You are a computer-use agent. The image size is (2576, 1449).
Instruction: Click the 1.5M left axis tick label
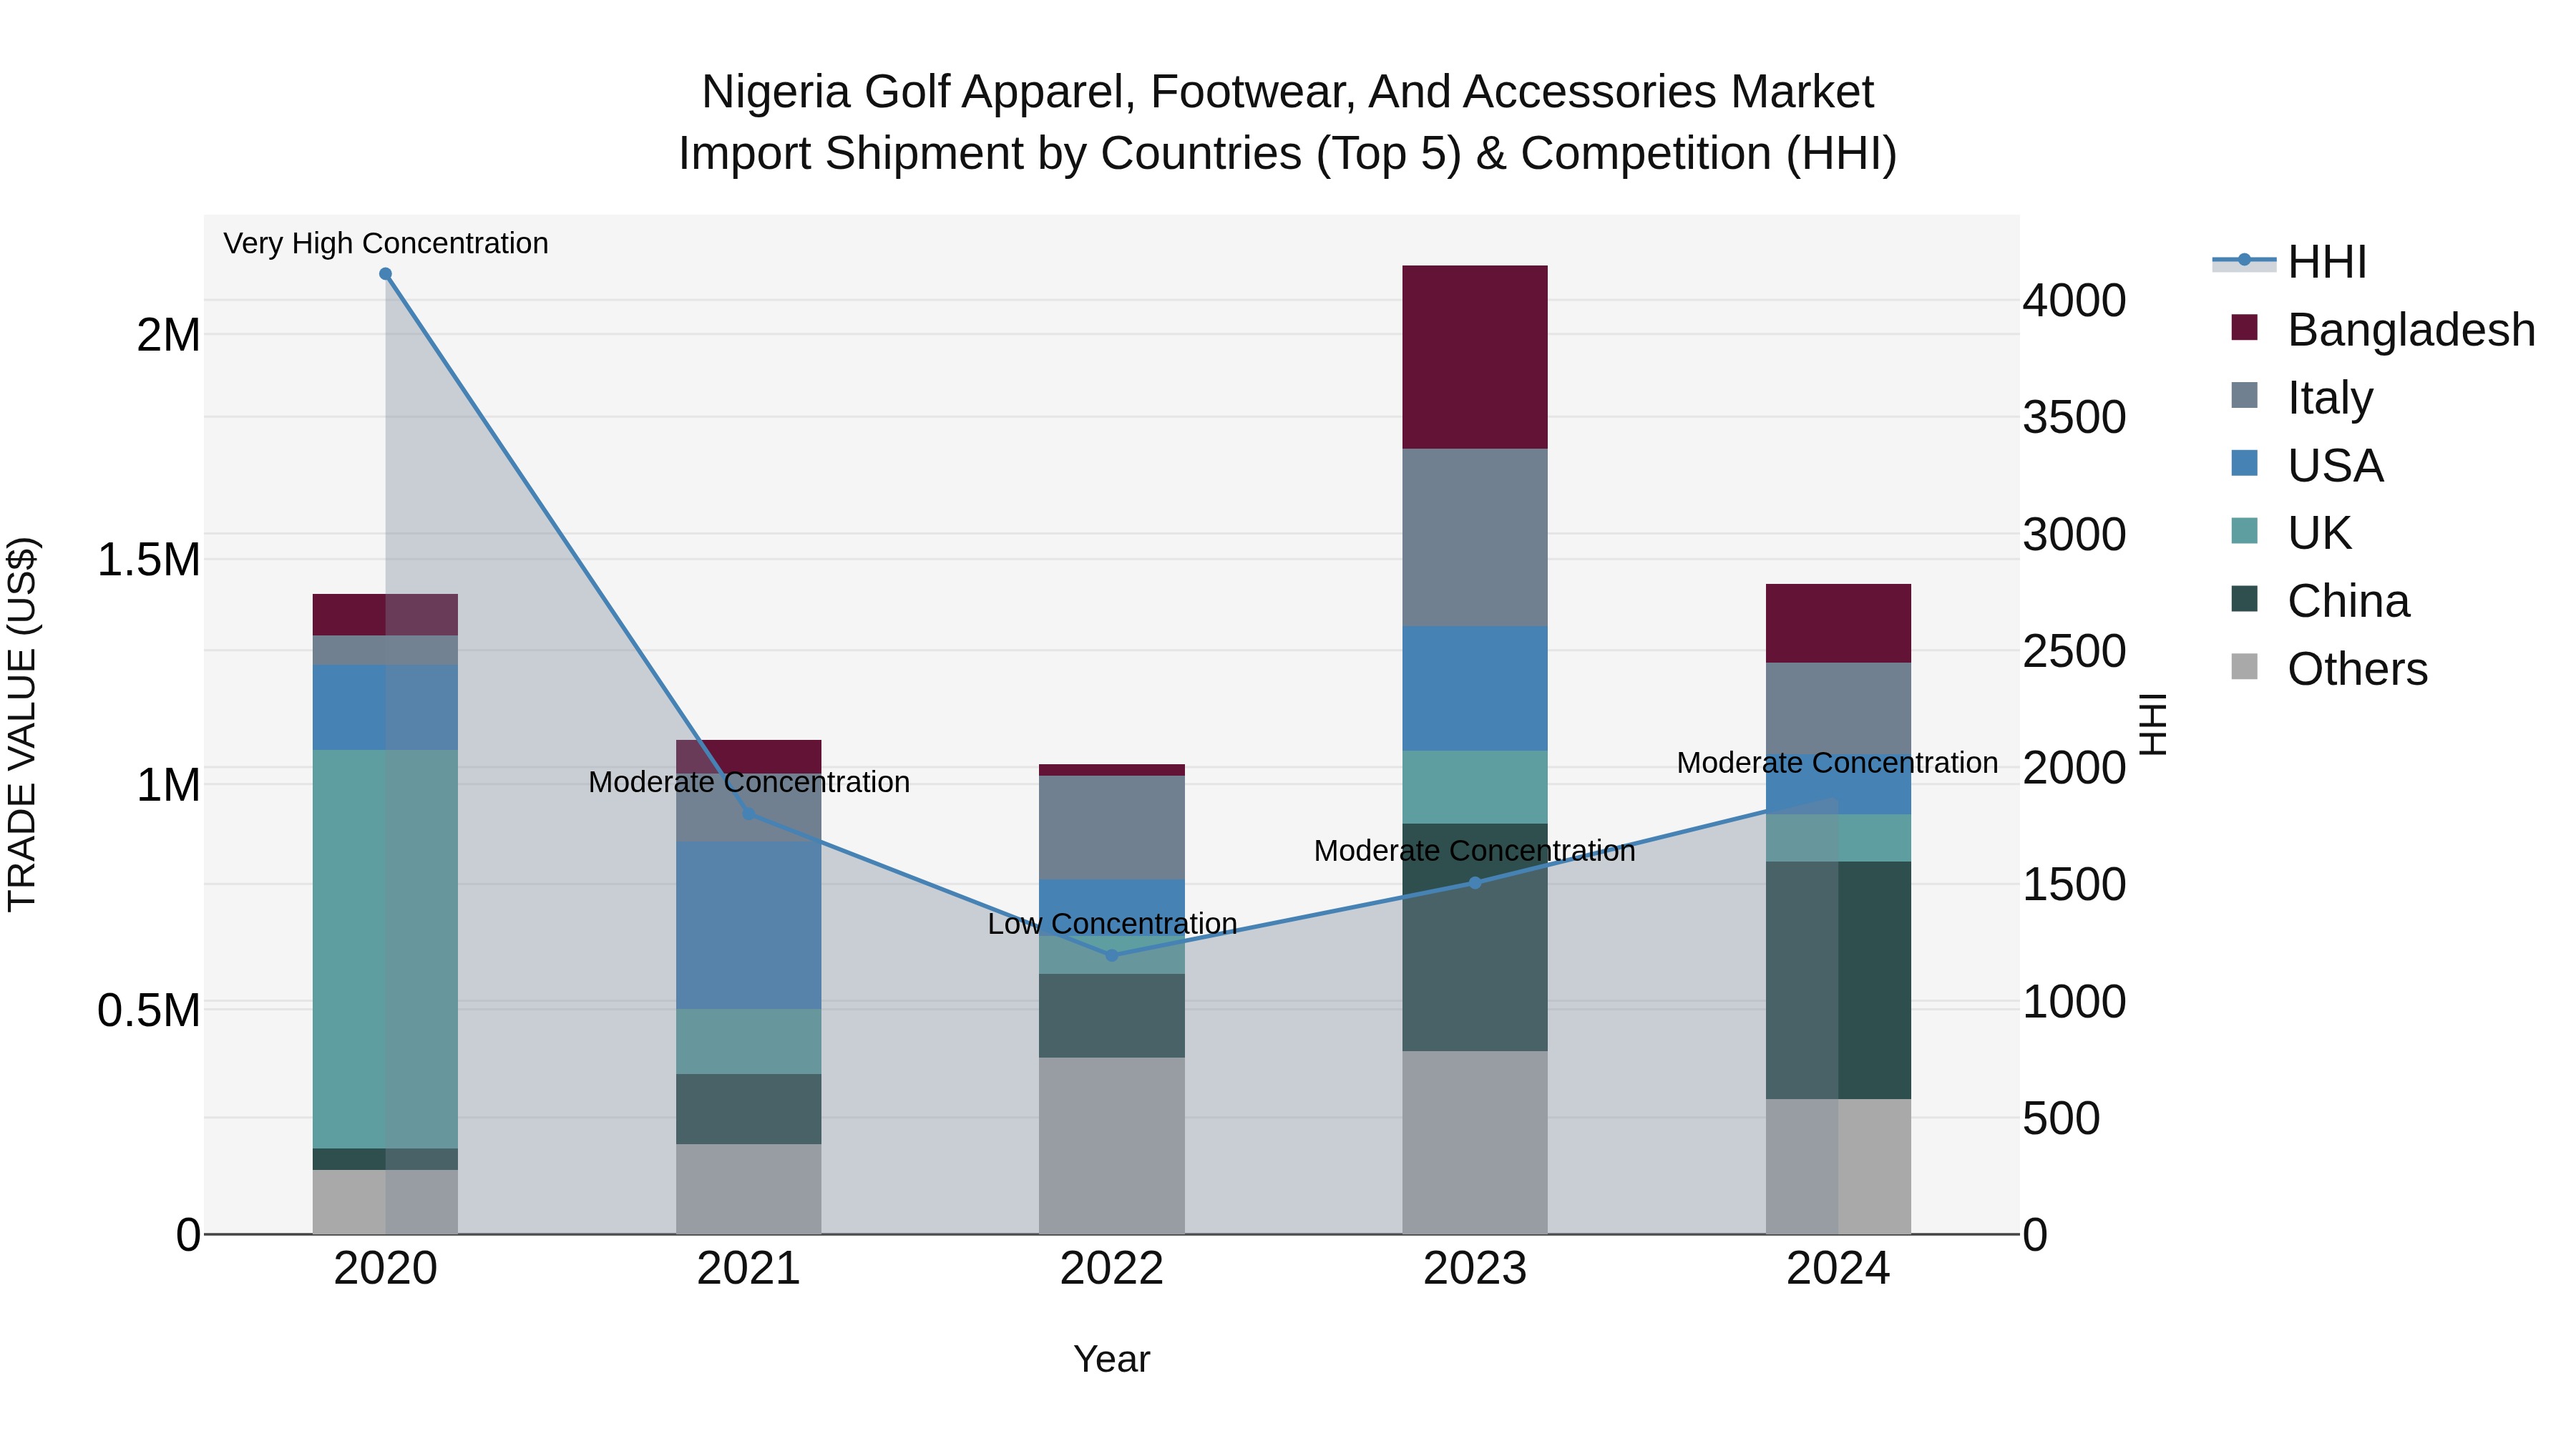pyautogui.click(x=149, y=560)
